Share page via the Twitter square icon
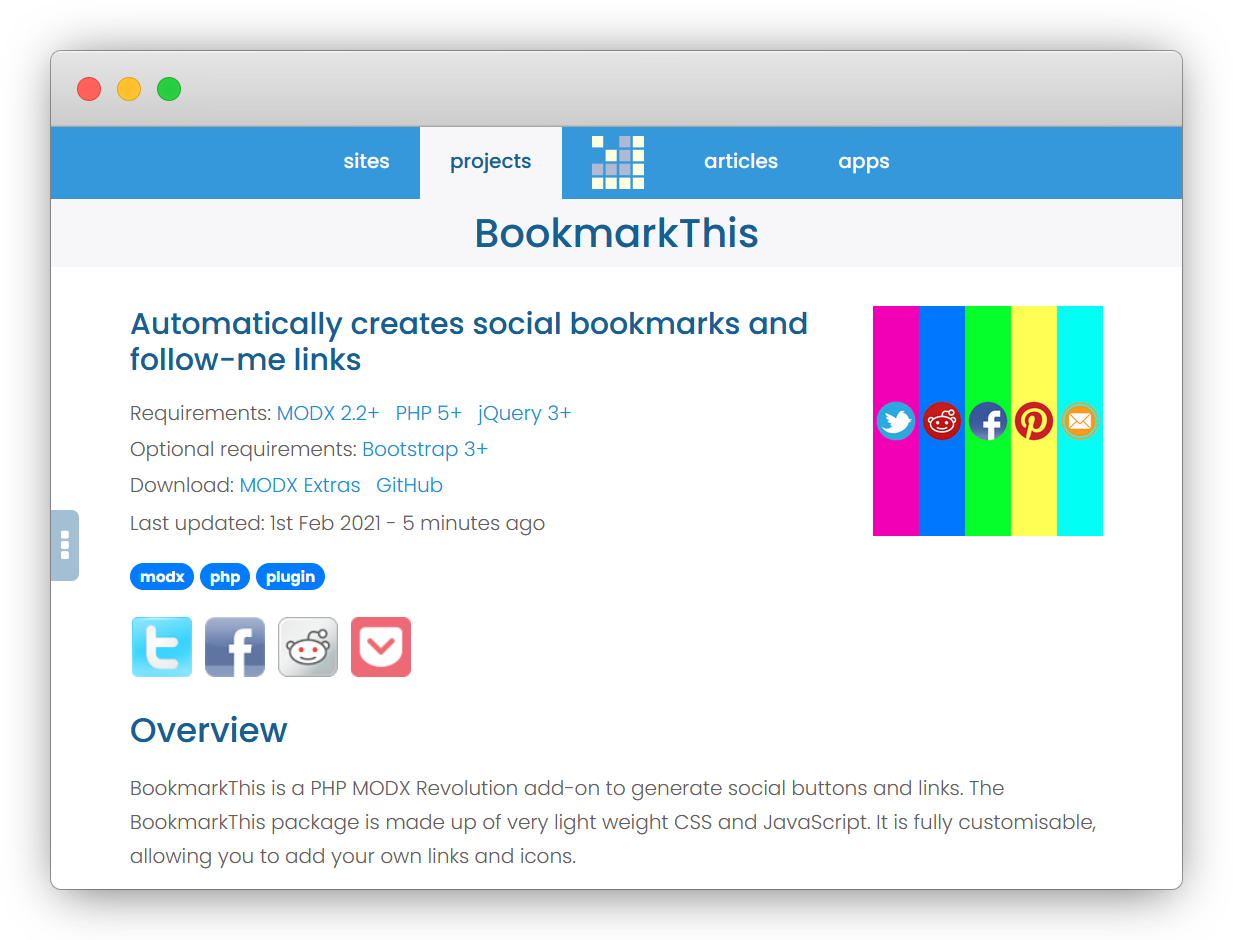The image size is (1233, 940). [x=162, y=647]
